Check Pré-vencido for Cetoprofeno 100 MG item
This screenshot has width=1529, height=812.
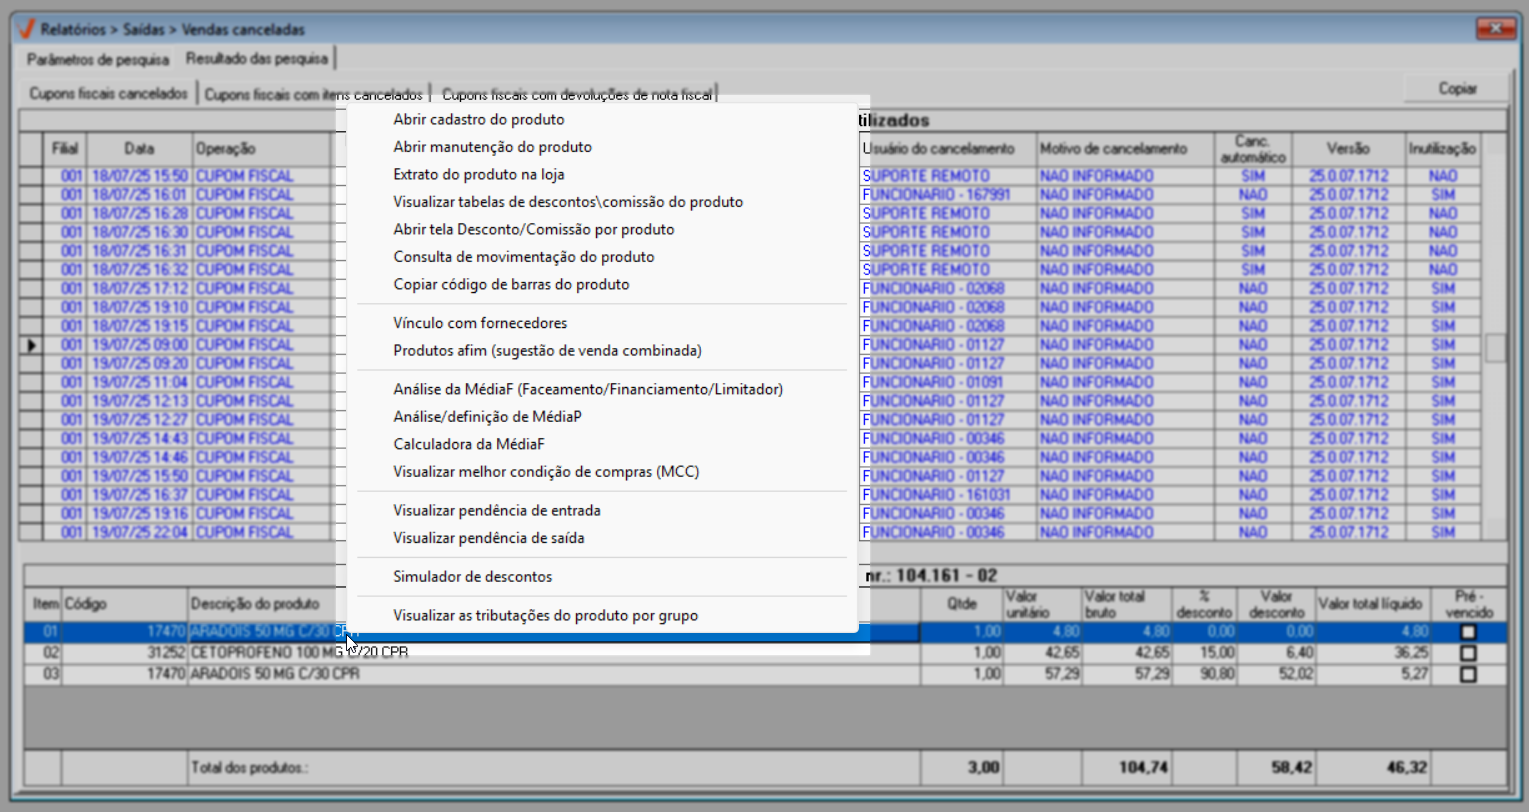click(1467, 653)
